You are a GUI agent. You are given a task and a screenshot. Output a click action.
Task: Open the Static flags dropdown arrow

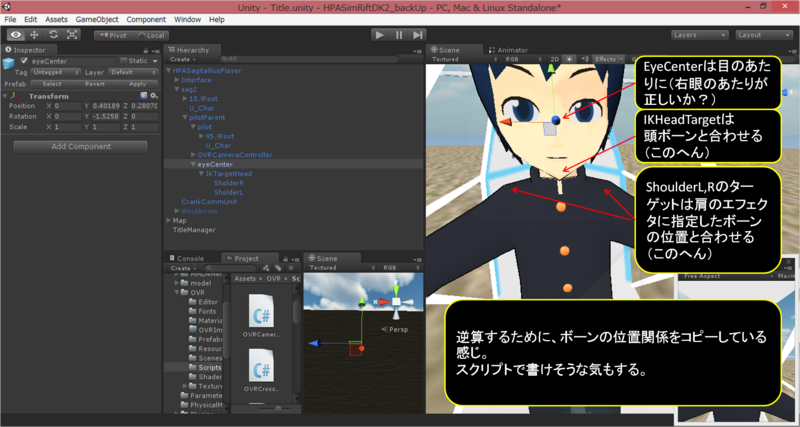click(155, 61)
